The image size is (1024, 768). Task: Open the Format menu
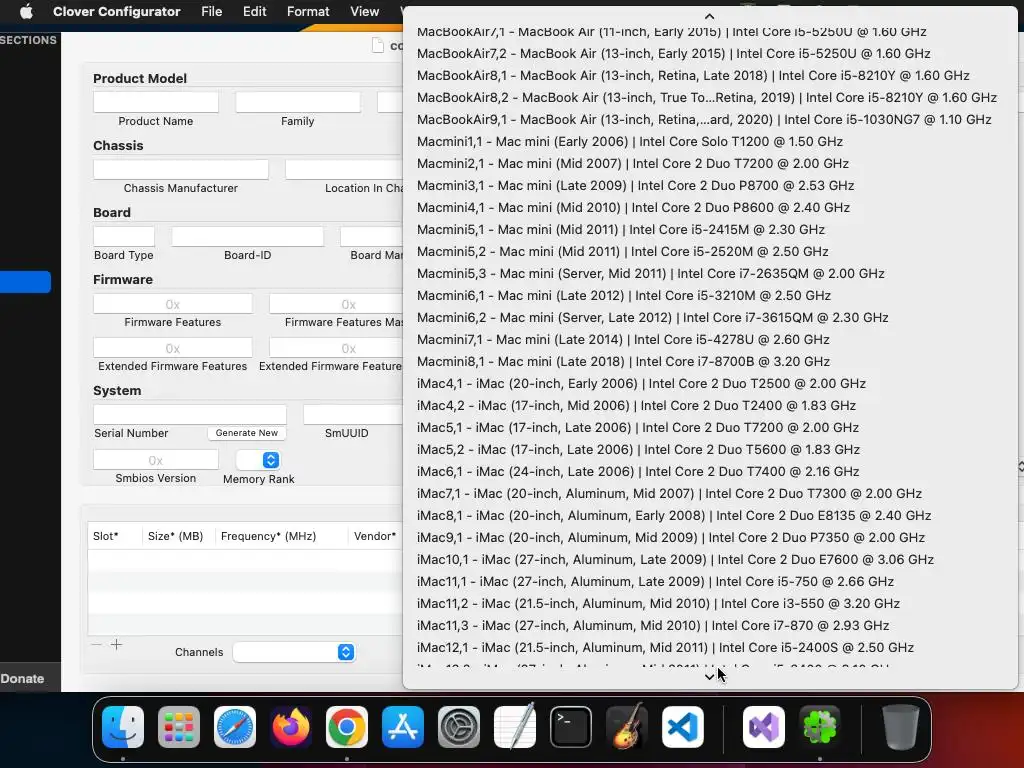[x=308, y=11]
